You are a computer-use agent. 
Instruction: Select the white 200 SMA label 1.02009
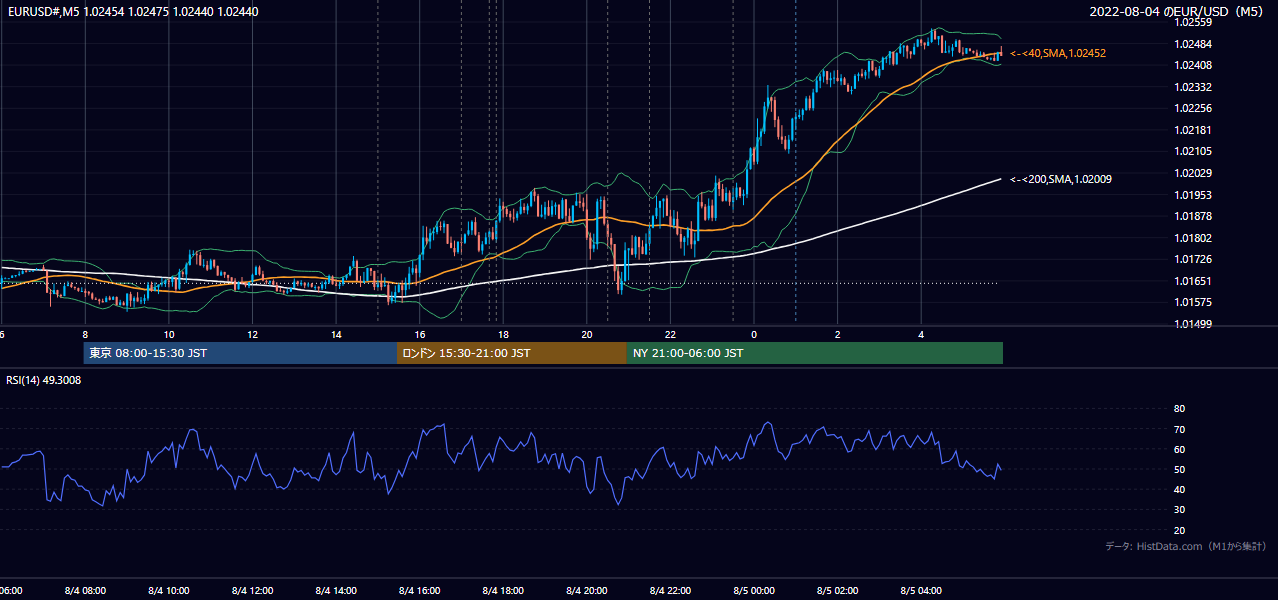pos(1061,179)
